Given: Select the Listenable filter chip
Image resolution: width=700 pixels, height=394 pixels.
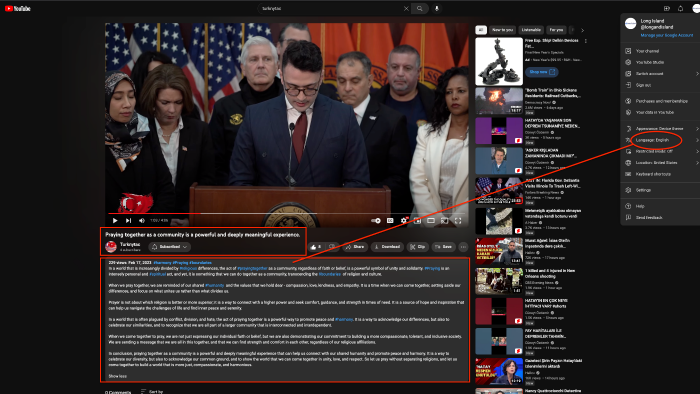Looking at the screenshot, I should click(x=531, y=30).
